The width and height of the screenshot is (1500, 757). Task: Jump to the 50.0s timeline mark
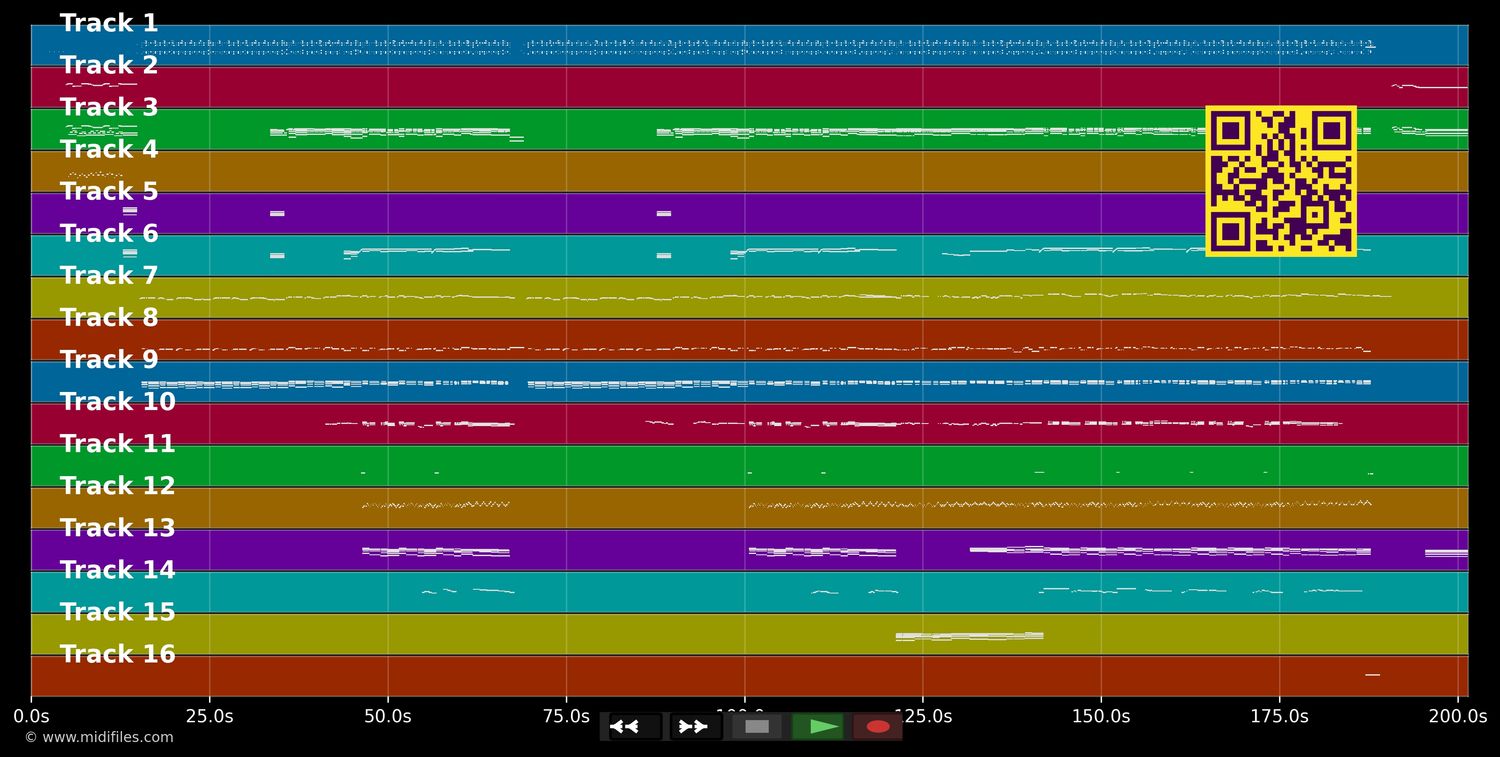(388, 716)
